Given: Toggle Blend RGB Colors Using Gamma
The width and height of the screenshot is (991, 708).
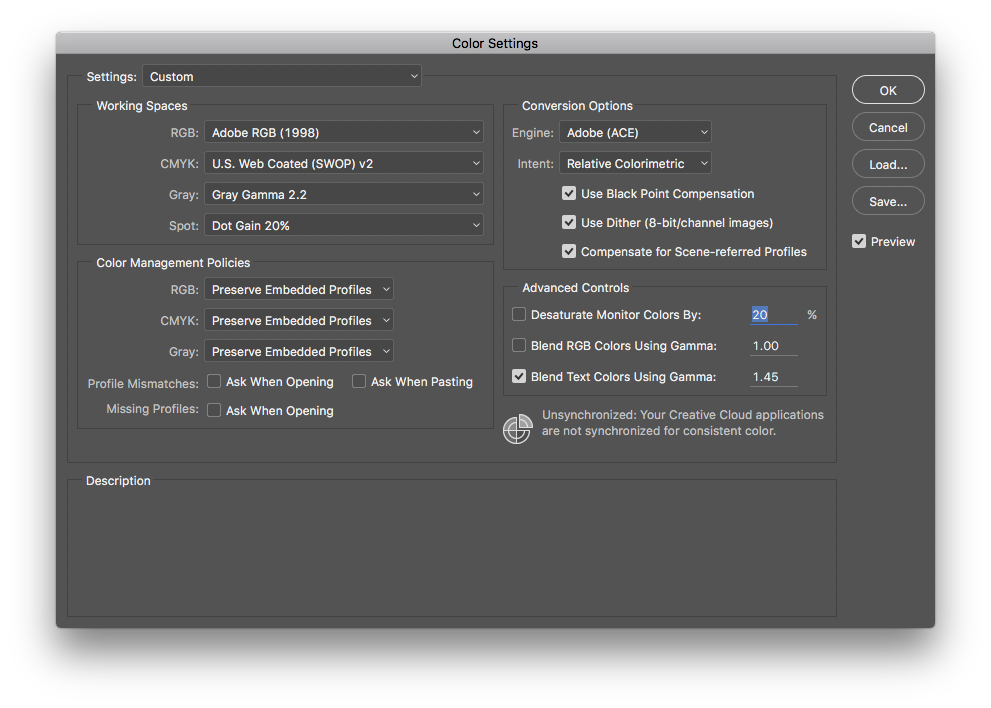Looking at the screenshot, I should (519, 346).
